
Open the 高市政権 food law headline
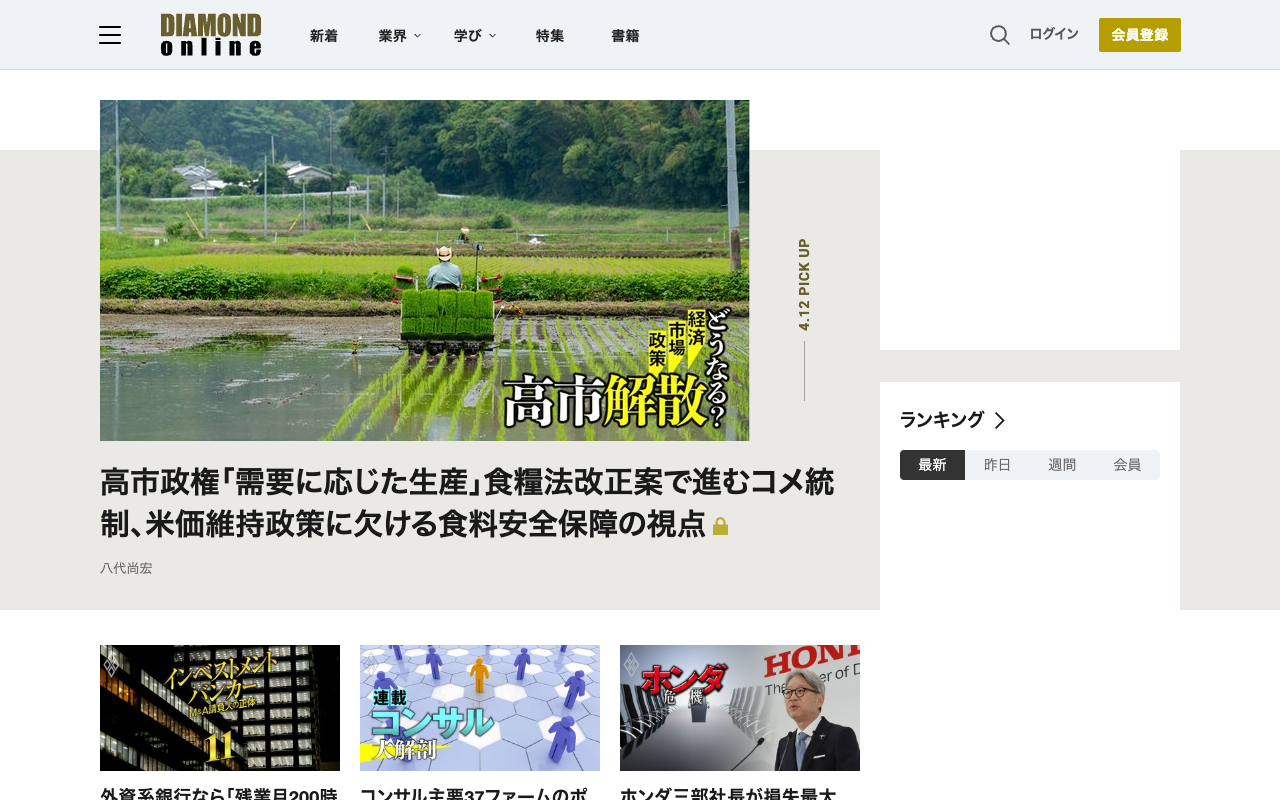[x=467, y=503]
